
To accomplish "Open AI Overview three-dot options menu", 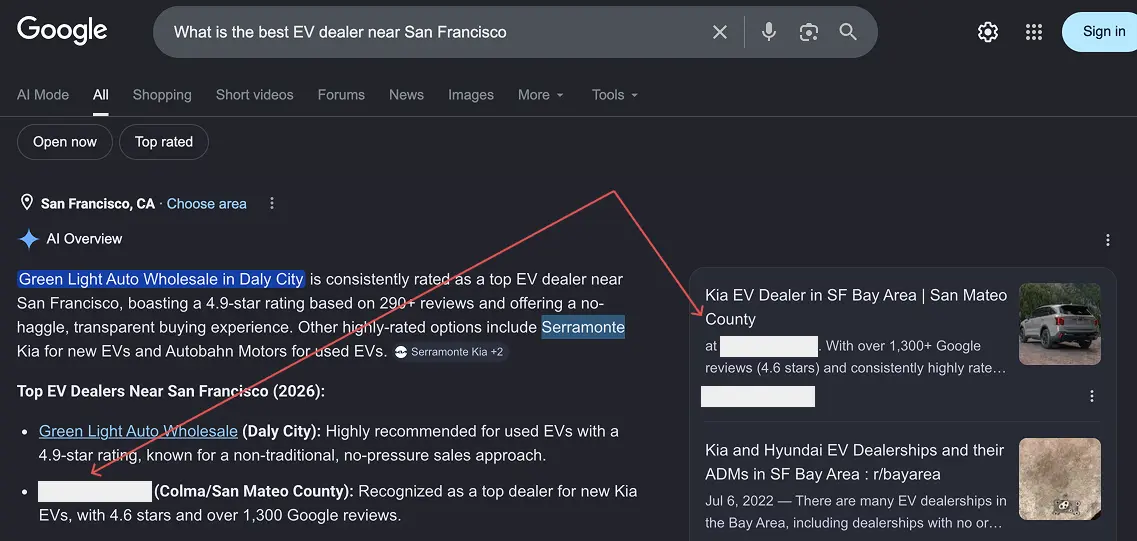I will (x=1107, y=240).
